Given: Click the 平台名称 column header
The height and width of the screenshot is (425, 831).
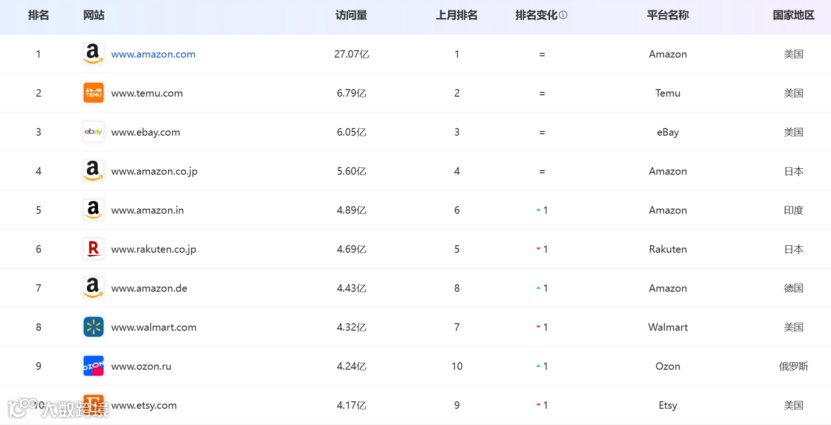Looking at the screenshot, I should point(668,15).
